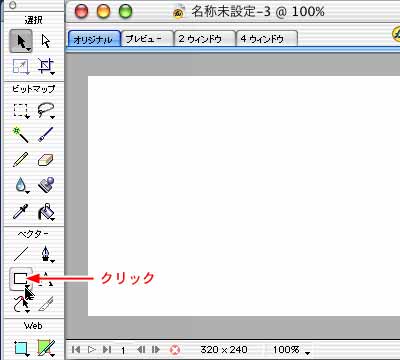Select the Pointer tool
Image resolution: width=400 pixels, height=360 pixels.
tap(21, 41)
